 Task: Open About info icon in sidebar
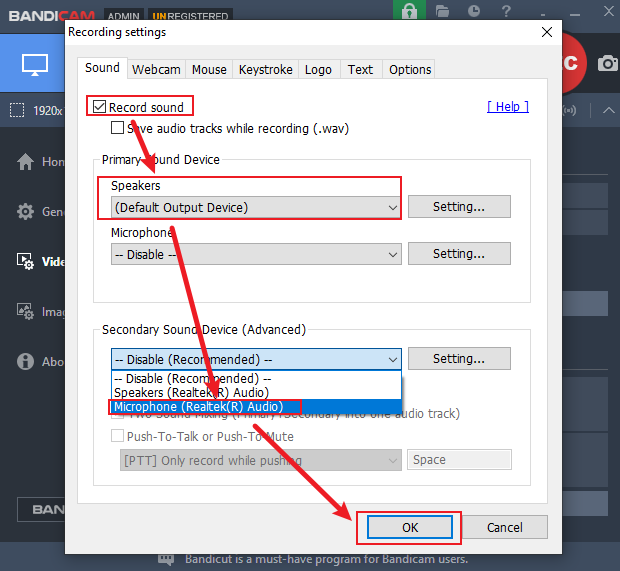25,361
